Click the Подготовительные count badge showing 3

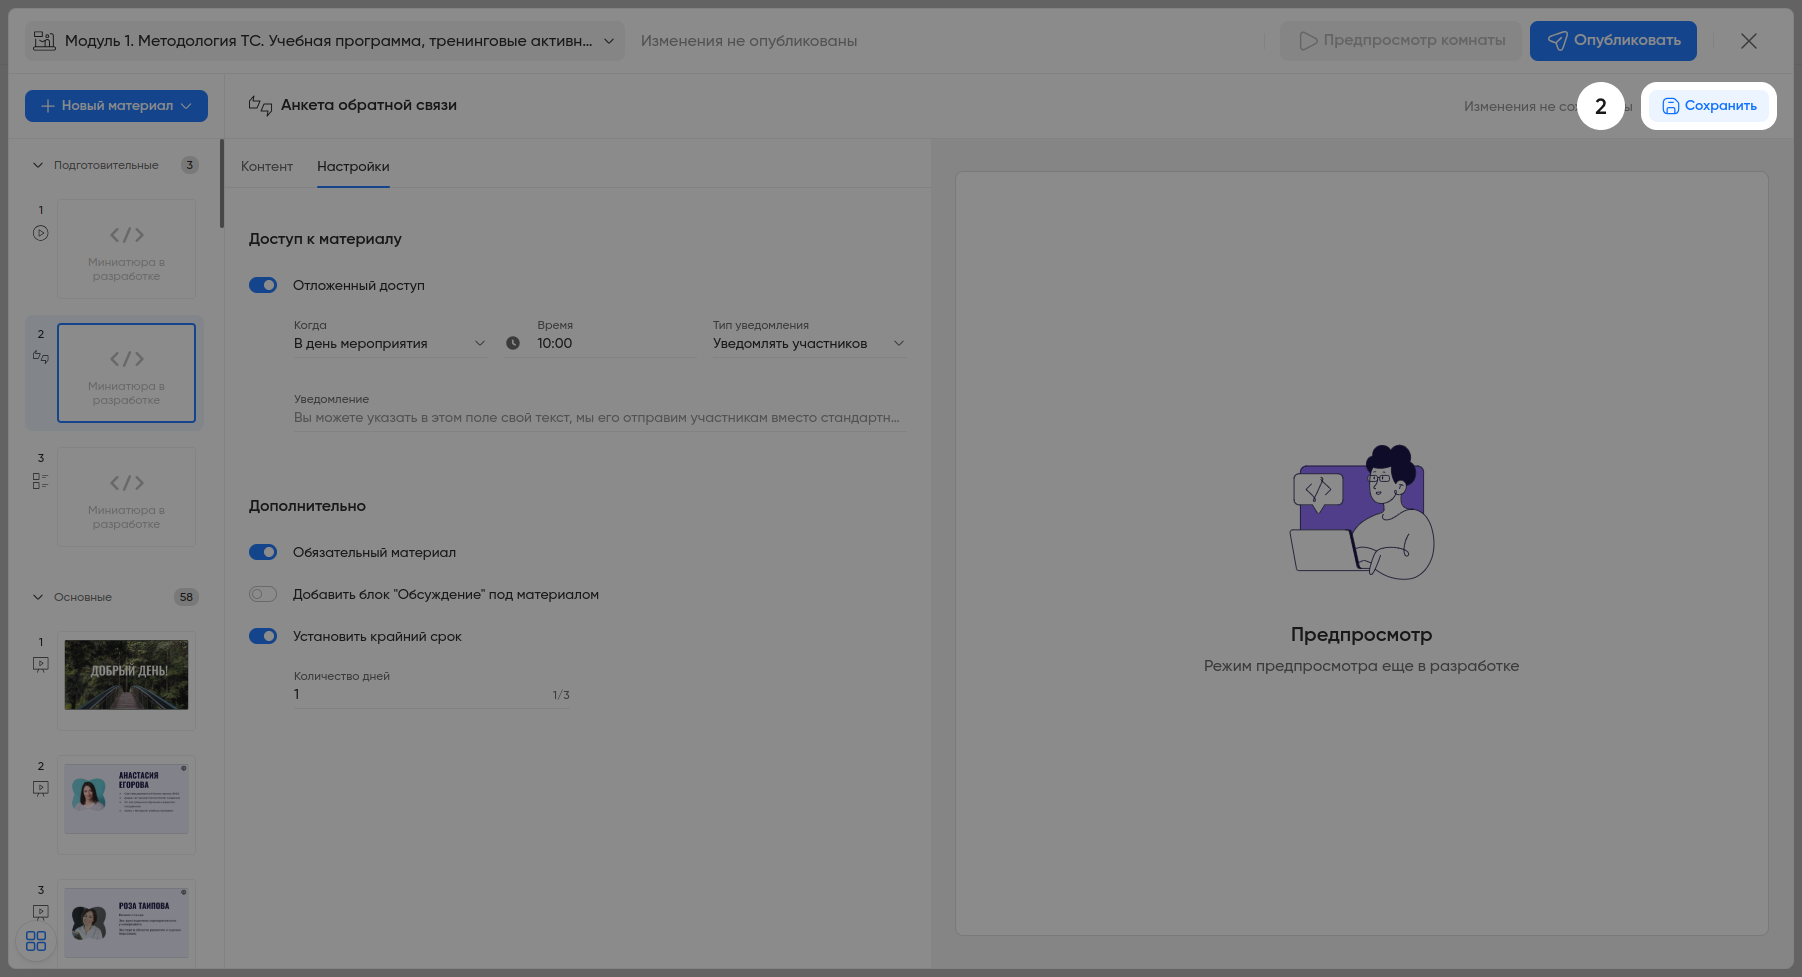[190, 165]
